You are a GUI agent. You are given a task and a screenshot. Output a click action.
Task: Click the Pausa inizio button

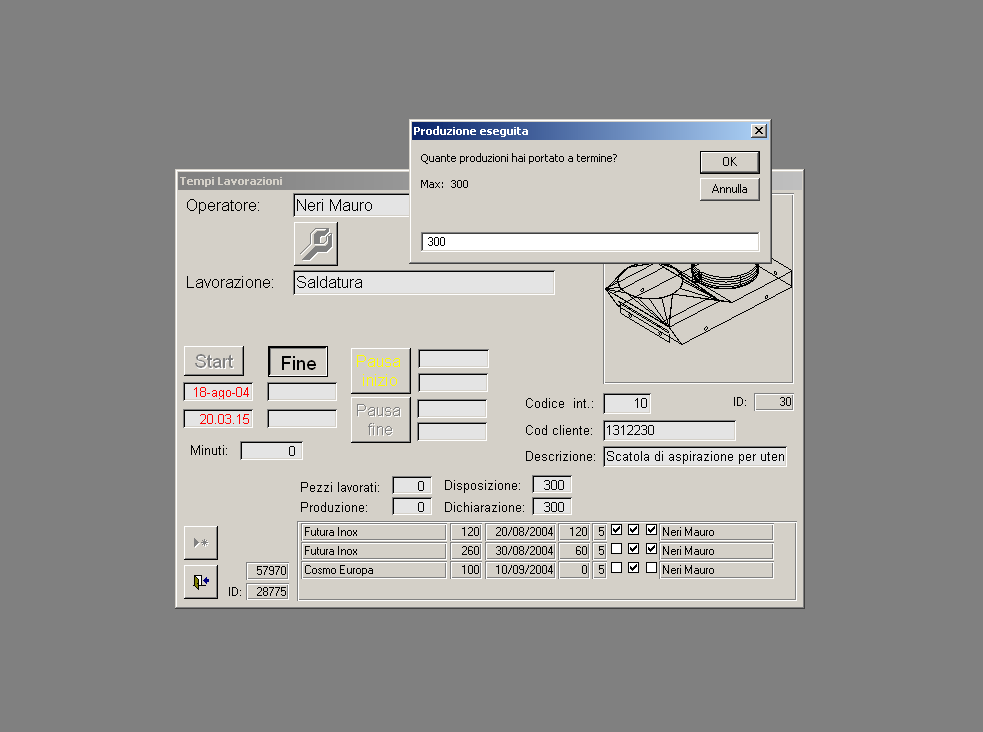pyautogui.click(x=380, y=370)
